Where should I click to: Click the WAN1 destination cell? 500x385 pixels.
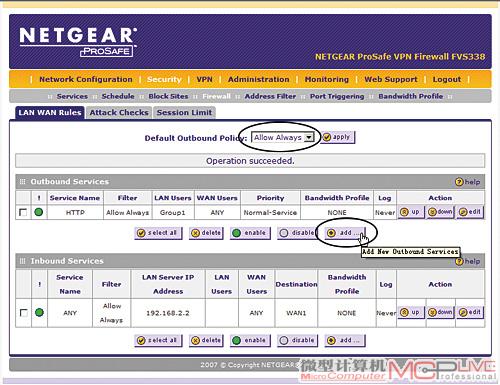pos(296,313)
